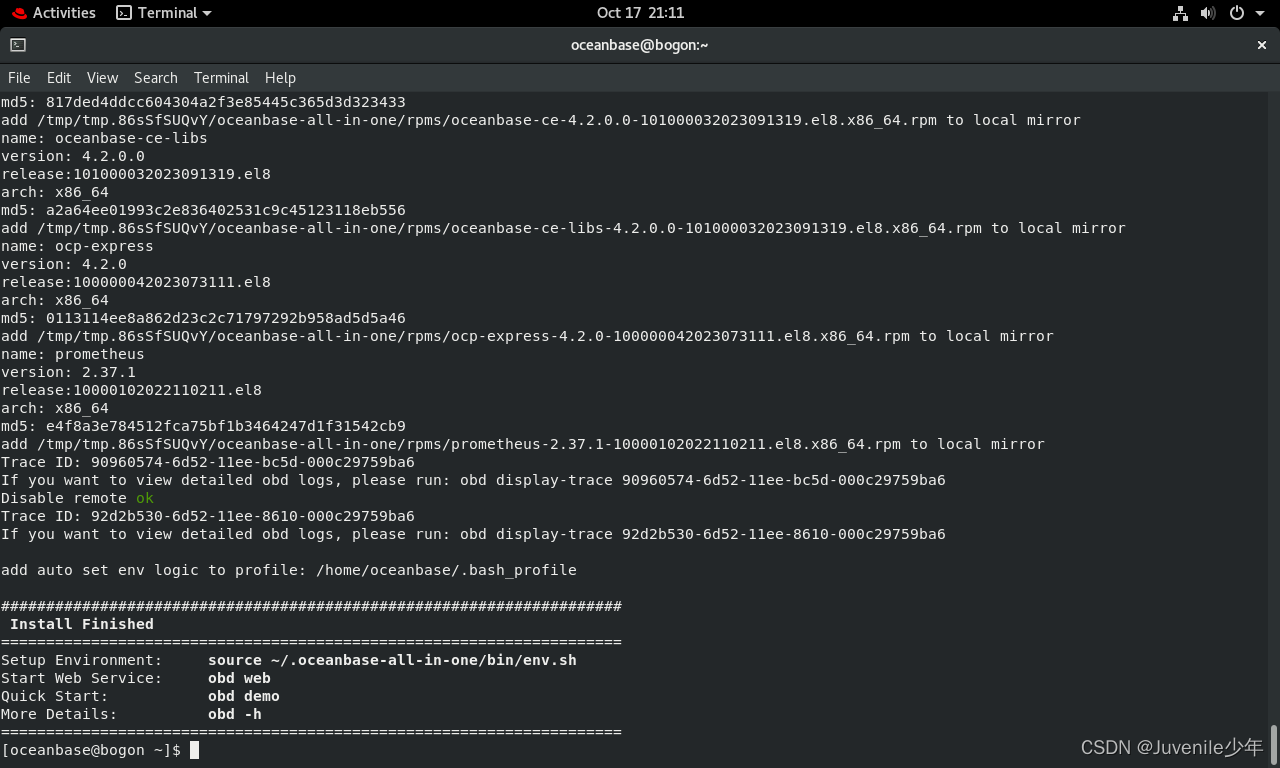The width and height of the screenshot is (1280, 768).
Task: Click the 'add auto set env logic to profile' line
Action: 289,570
